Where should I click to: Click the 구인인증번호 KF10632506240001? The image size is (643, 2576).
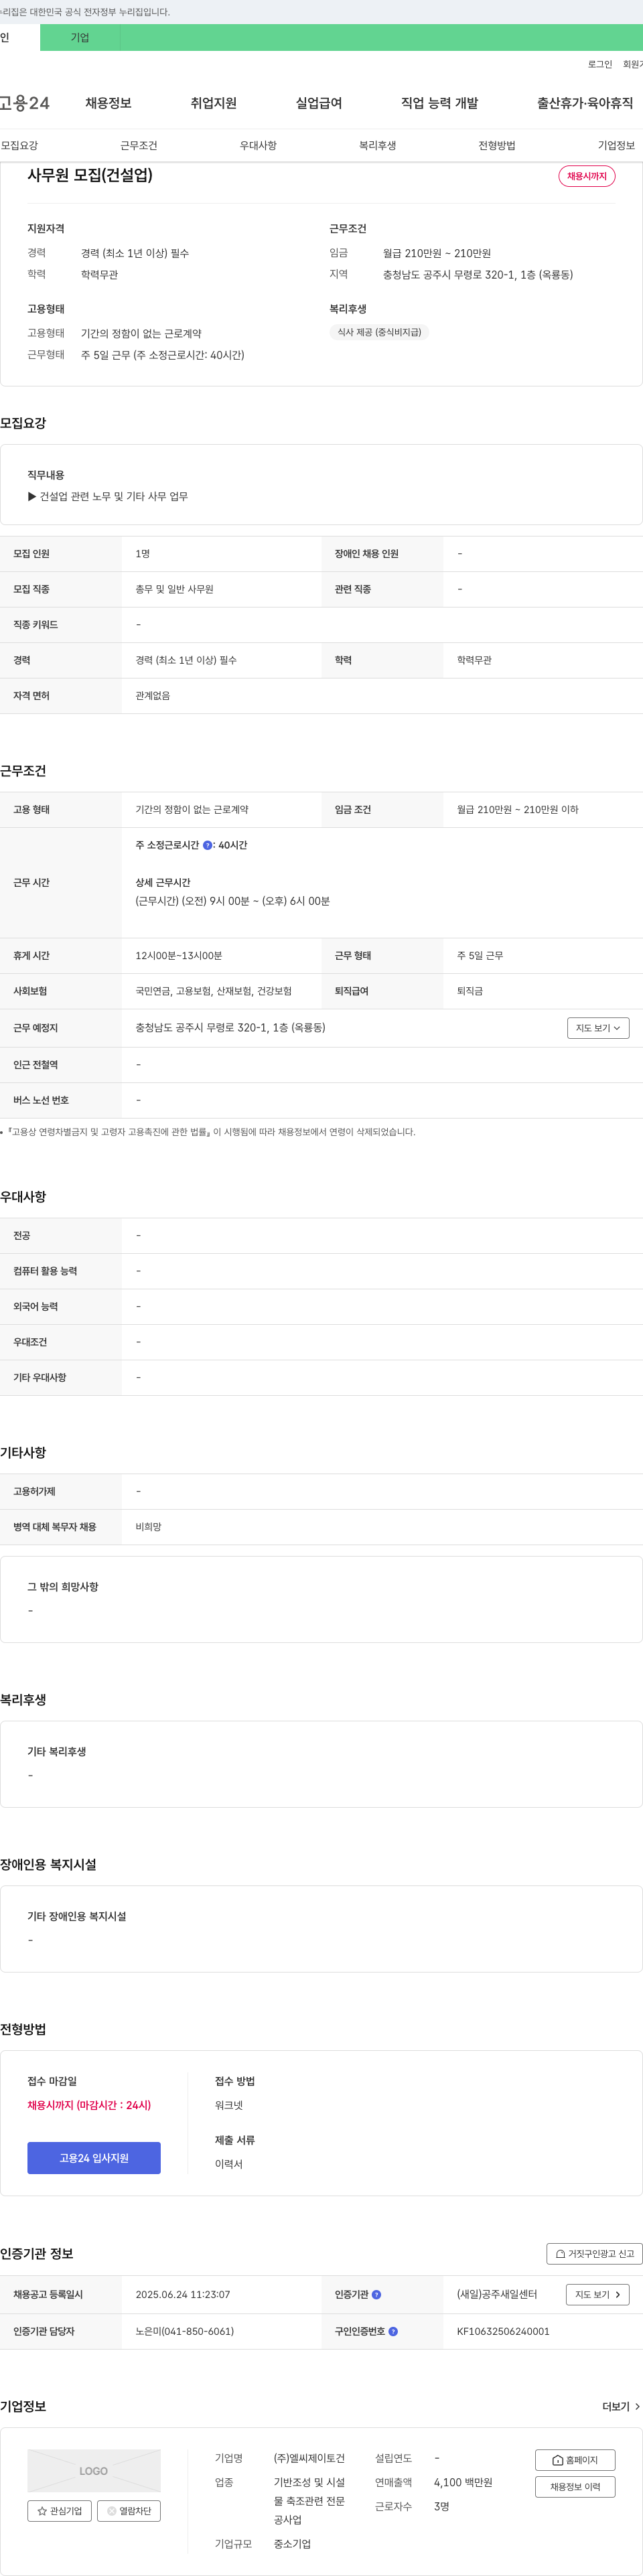(x=503, y=2332)
